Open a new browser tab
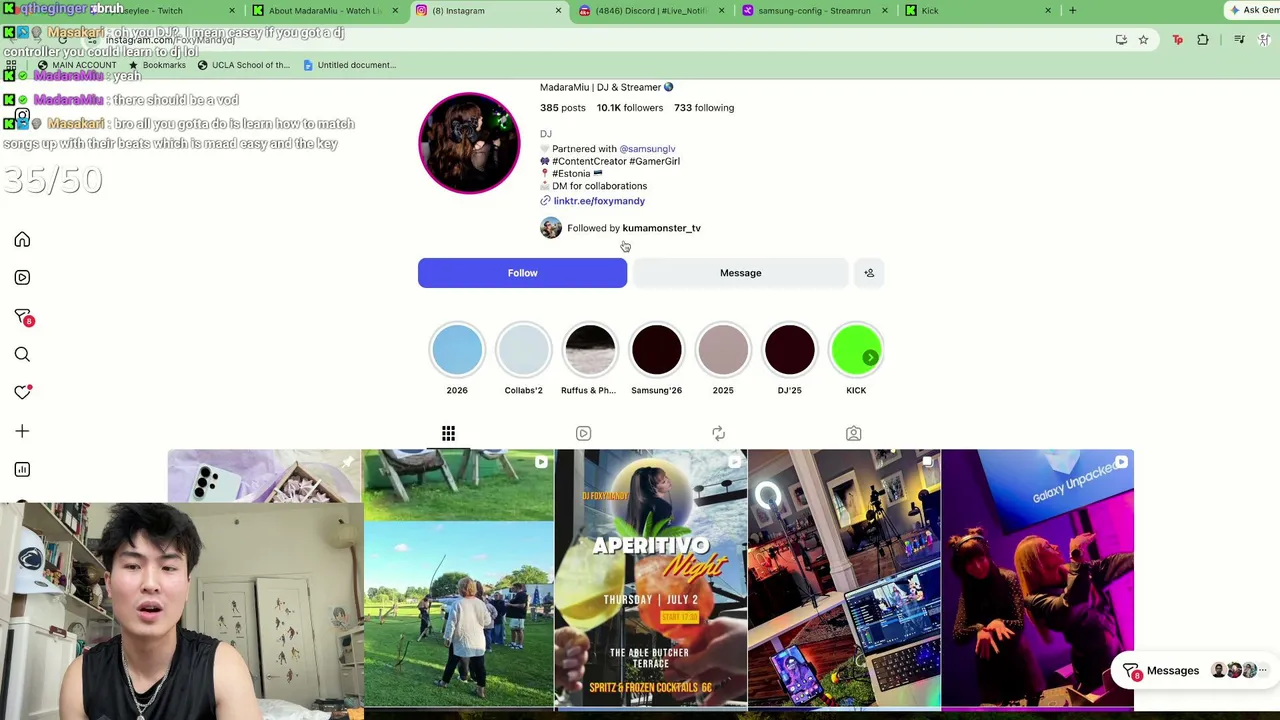This screenshot has width=1280, height=720. 1072,11
